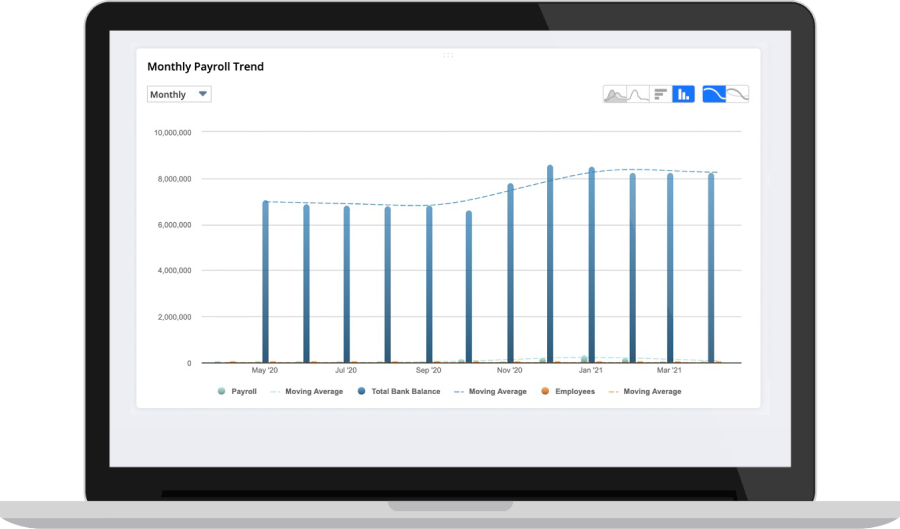Click the Monthly Payroll Trend title

(205, 67)
